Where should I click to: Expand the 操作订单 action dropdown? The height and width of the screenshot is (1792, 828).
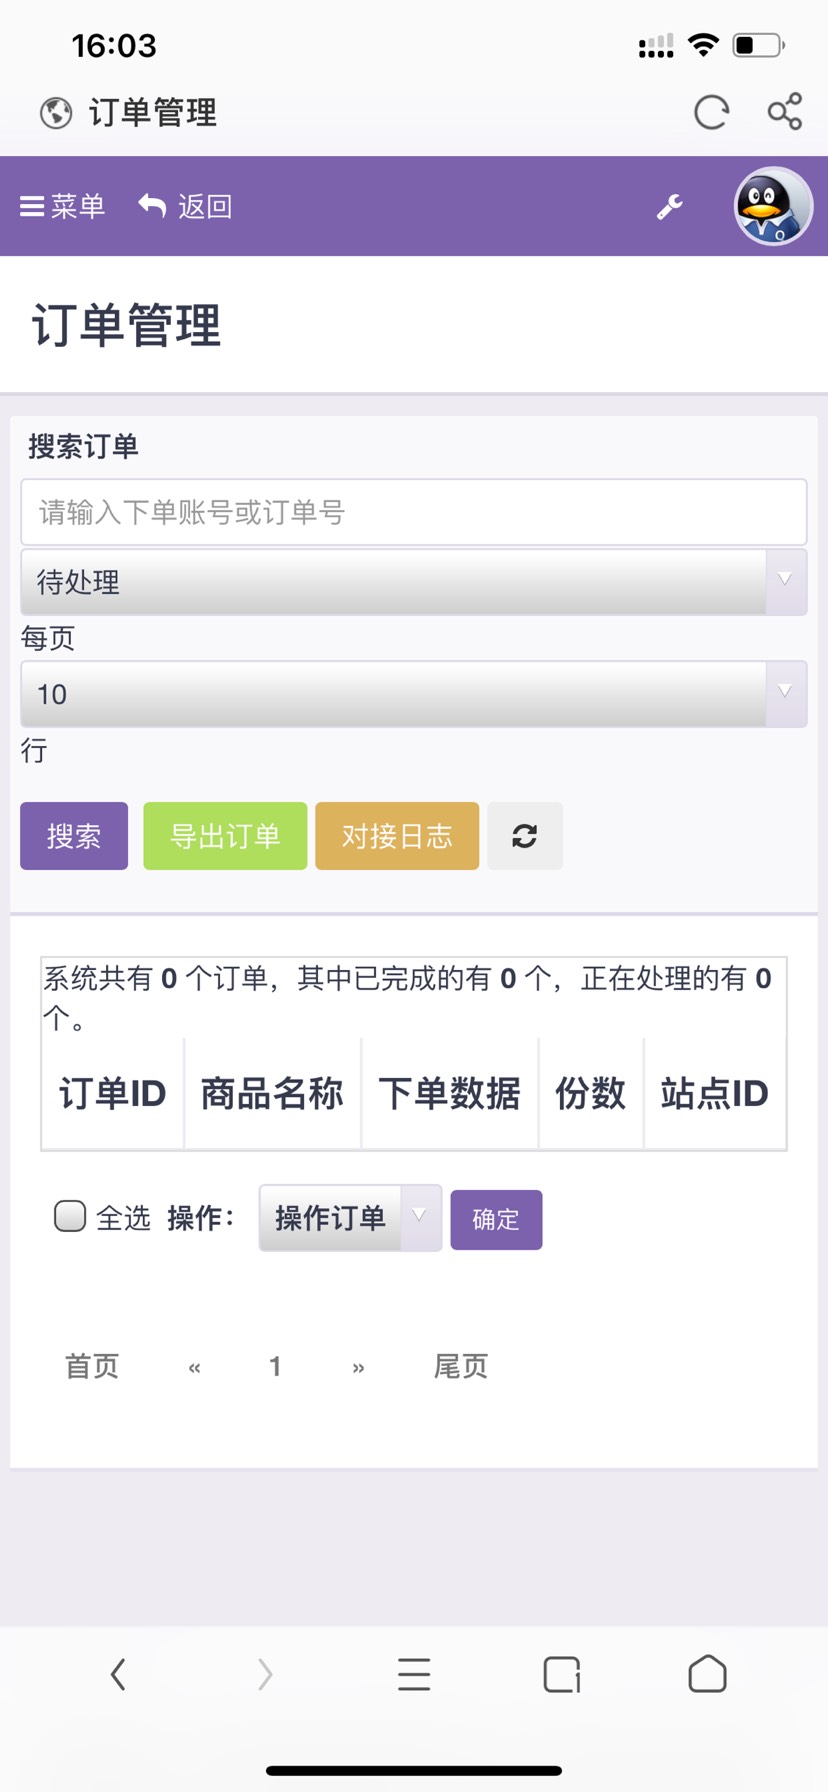pos(350,1218)
